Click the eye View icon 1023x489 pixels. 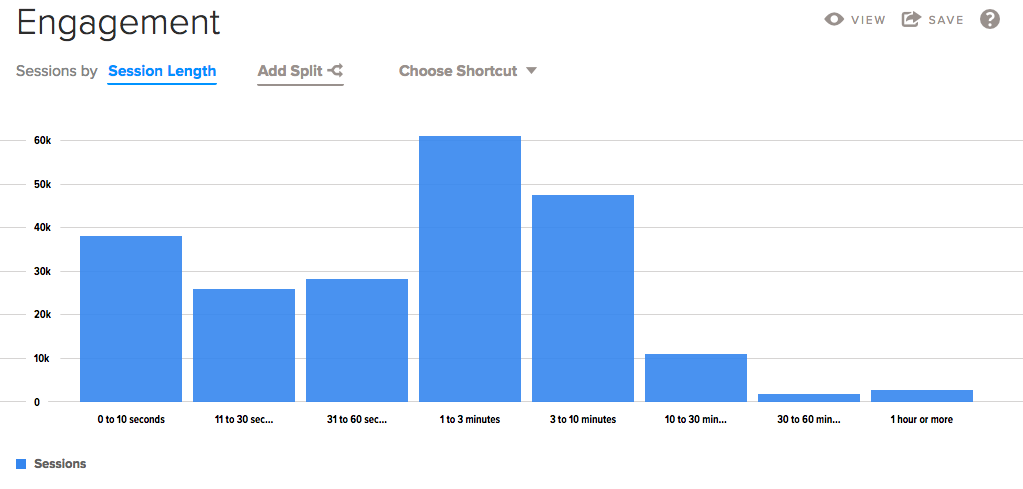[x=834, y=19]
